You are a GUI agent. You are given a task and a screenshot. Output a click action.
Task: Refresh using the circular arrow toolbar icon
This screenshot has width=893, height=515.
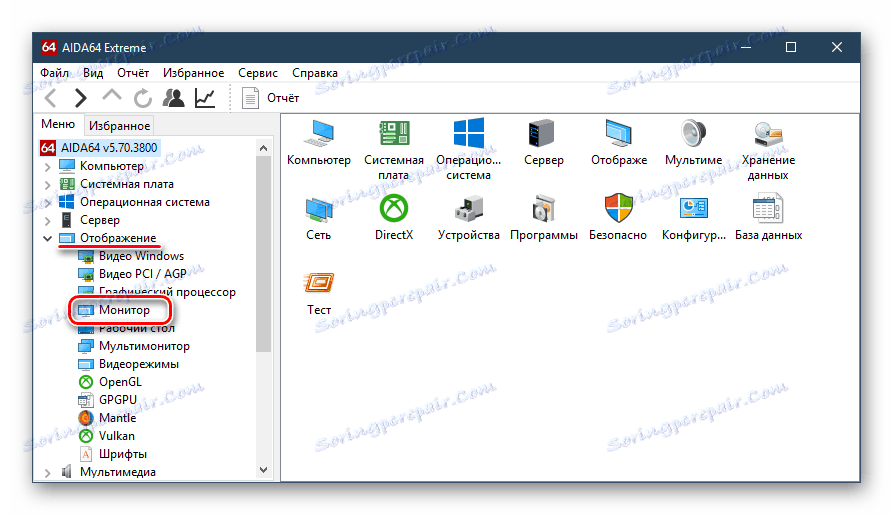(x=142, y=98)
